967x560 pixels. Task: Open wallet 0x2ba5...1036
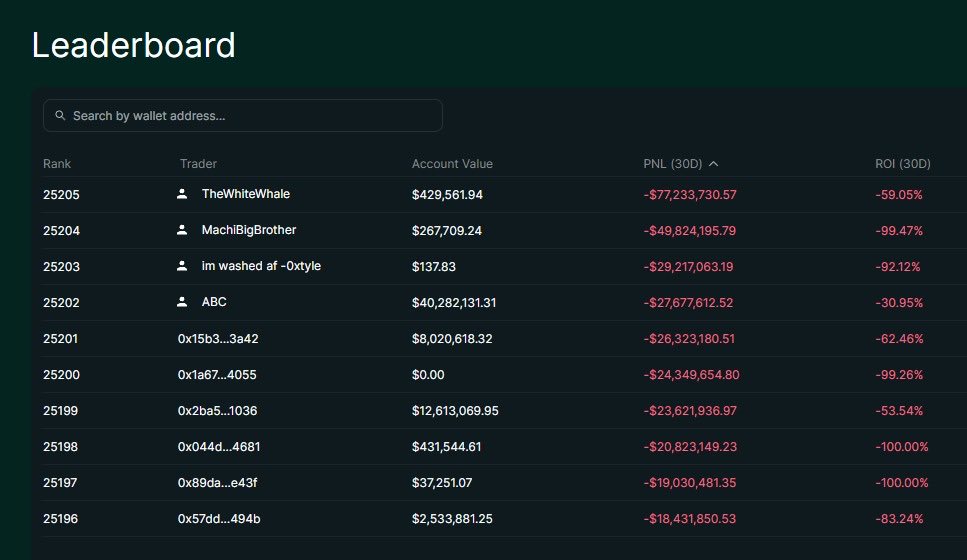click(217, 410)
